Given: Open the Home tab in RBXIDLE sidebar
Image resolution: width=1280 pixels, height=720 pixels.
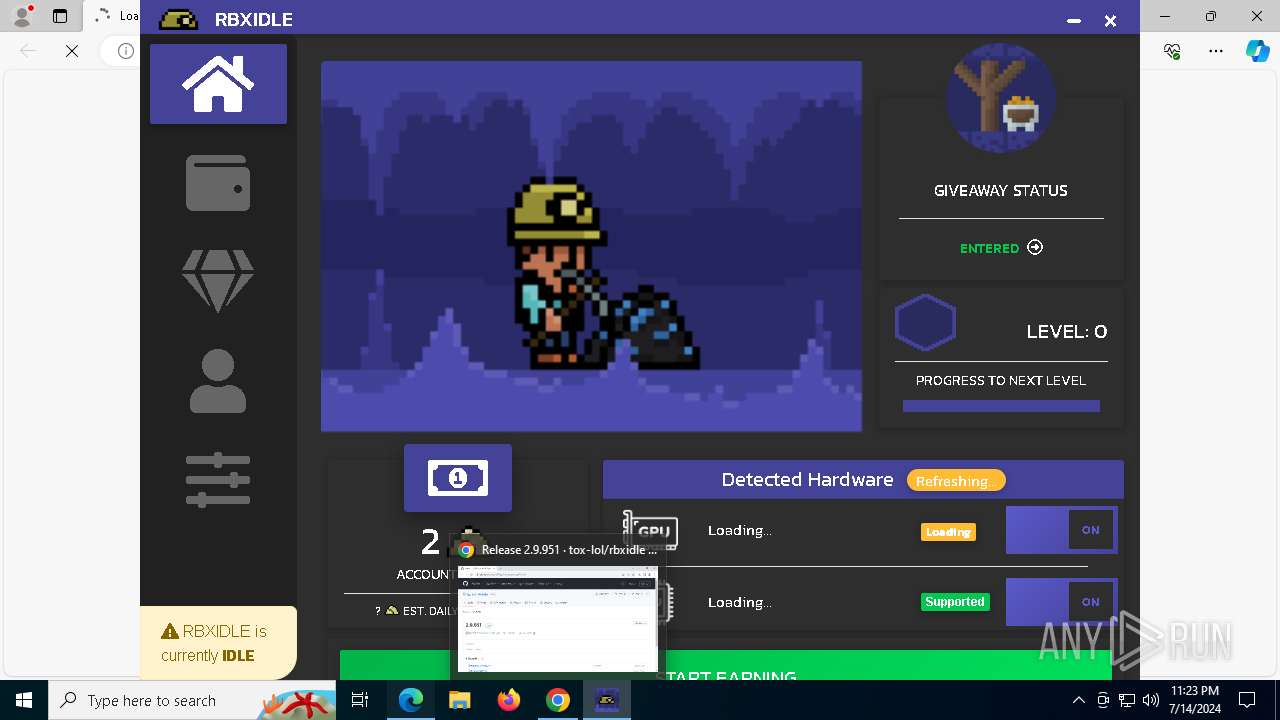Looking at the screenshot, I should 218,84.
